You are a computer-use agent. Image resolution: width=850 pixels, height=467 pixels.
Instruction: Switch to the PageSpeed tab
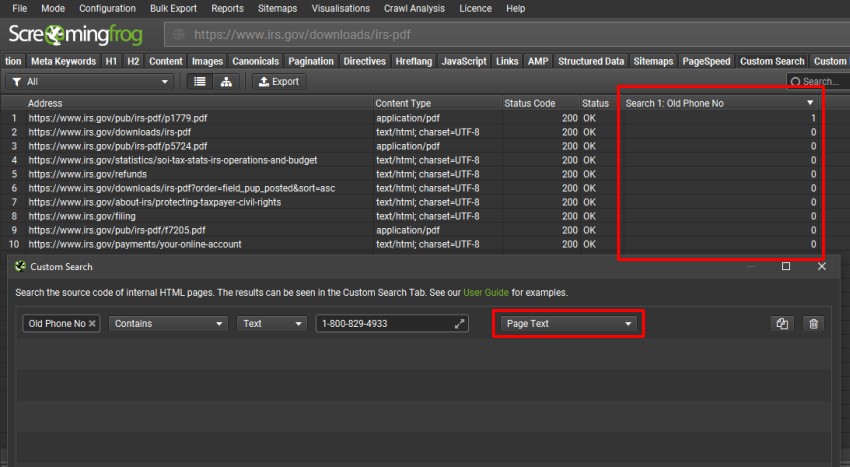tap(706, 61)
